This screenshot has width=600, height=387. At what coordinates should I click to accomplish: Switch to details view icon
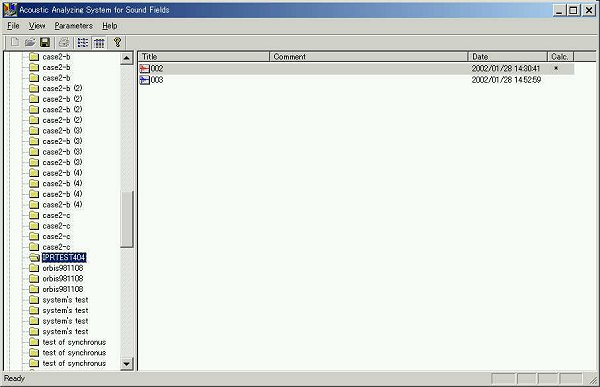pos(99,42)
